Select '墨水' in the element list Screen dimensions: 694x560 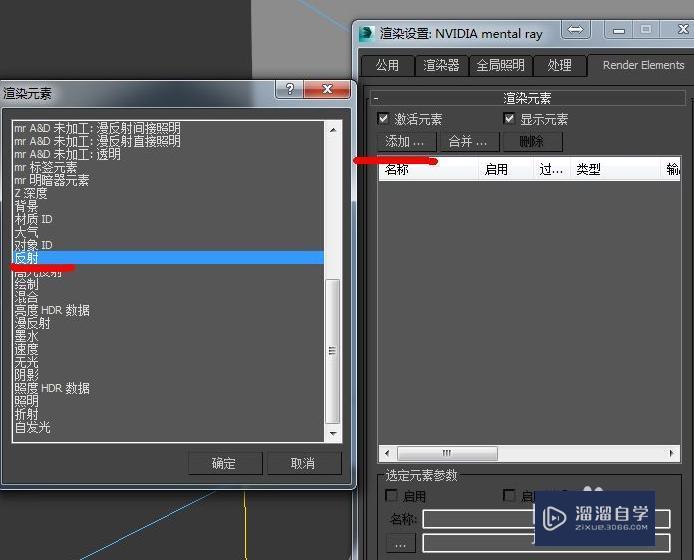click(168, 336)
